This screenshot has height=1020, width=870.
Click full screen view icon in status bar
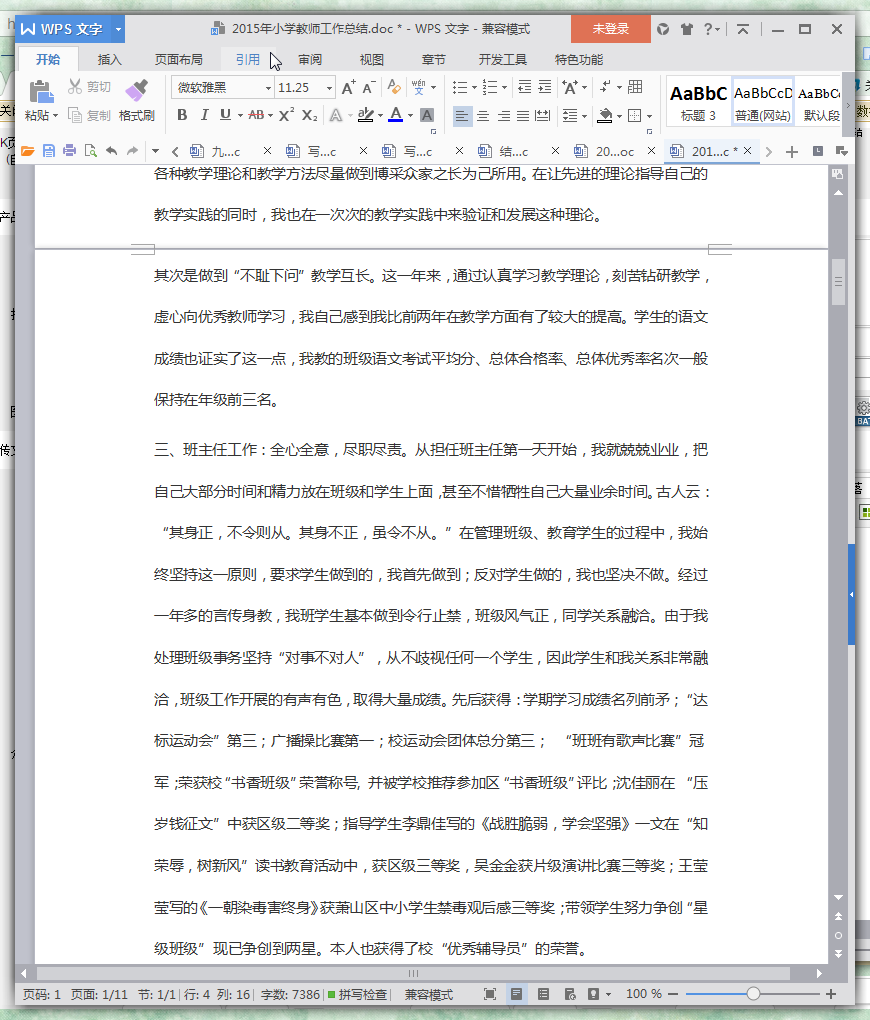click(490, 994)
